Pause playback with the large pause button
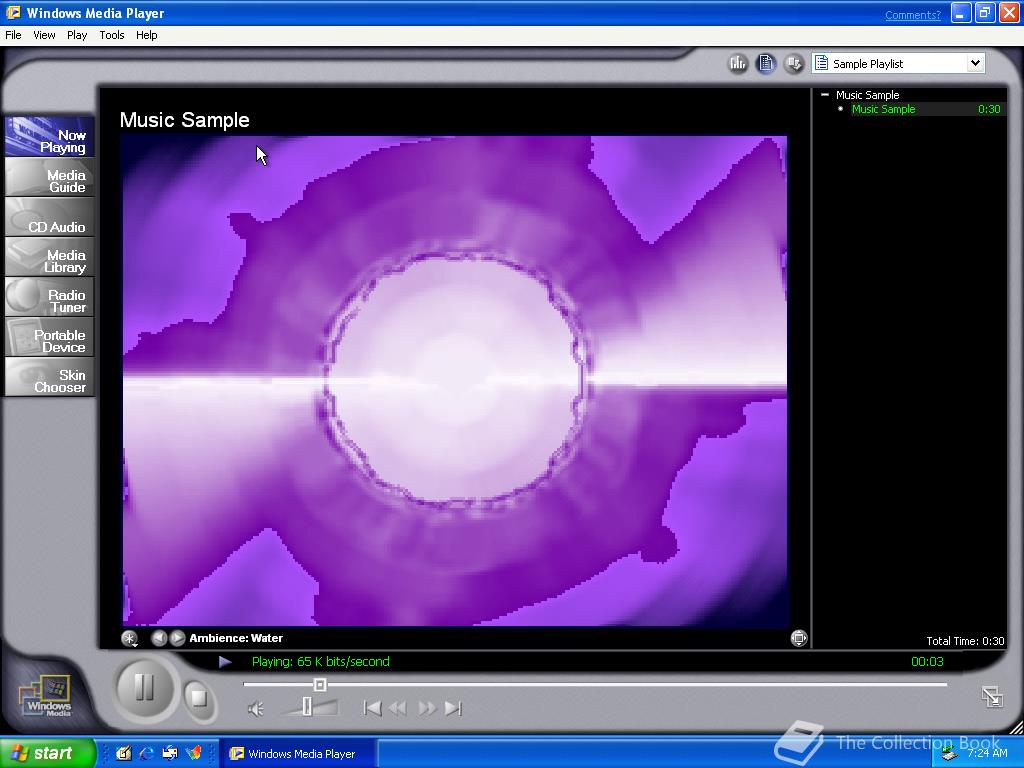This screenshot has height=768, width=1024. [144, 688]
